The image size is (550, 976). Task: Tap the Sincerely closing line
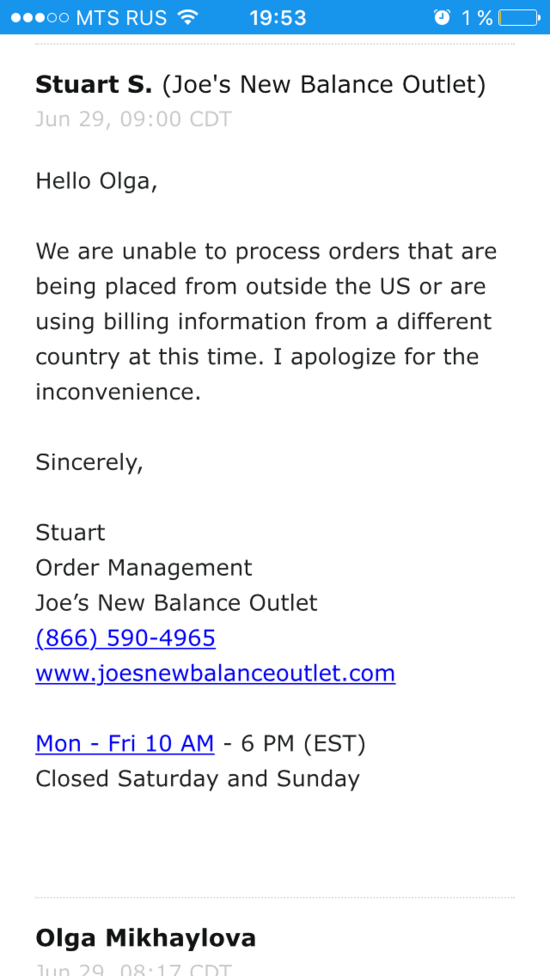[89, 462]
